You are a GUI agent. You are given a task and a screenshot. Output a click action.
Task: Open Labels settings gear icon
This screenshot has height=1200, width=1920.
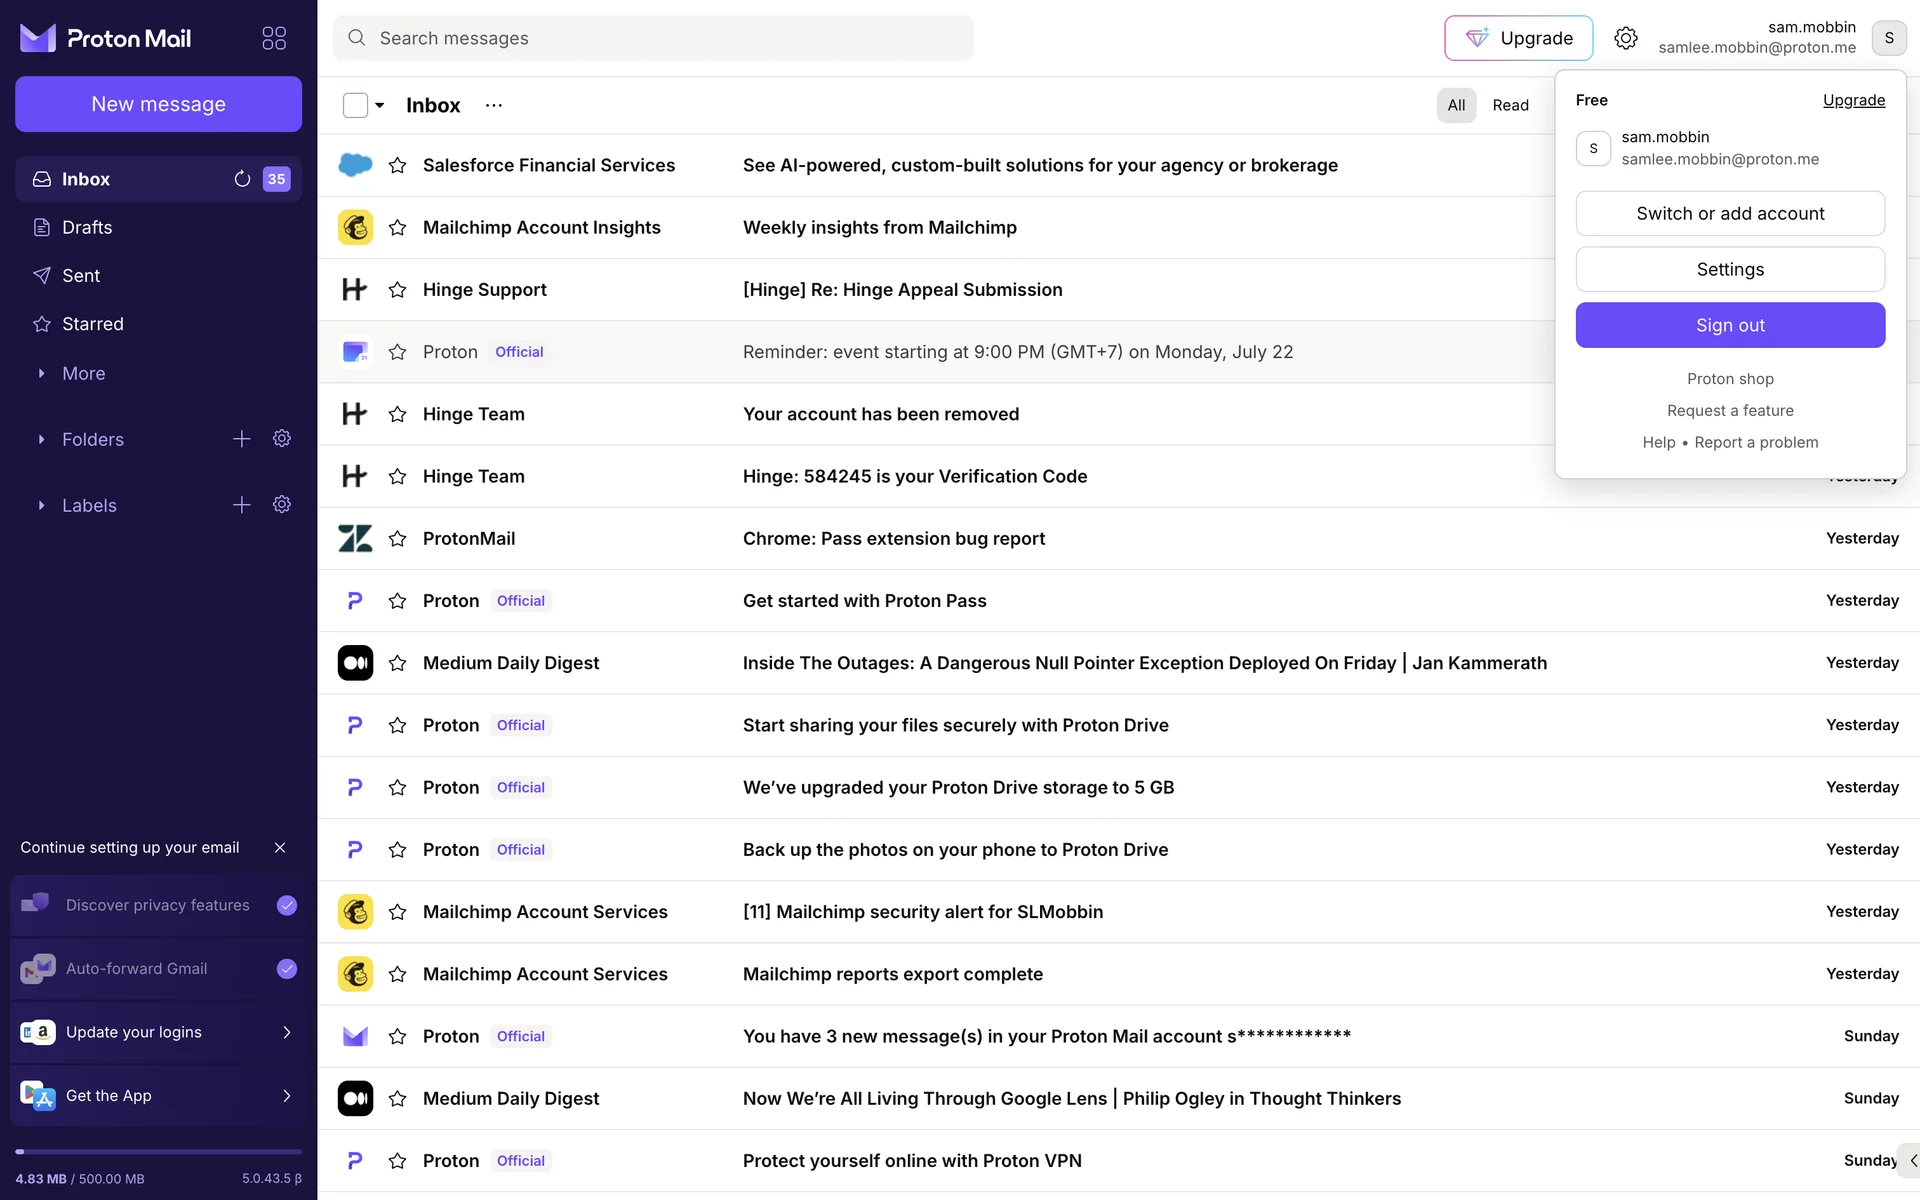[282, 505]
